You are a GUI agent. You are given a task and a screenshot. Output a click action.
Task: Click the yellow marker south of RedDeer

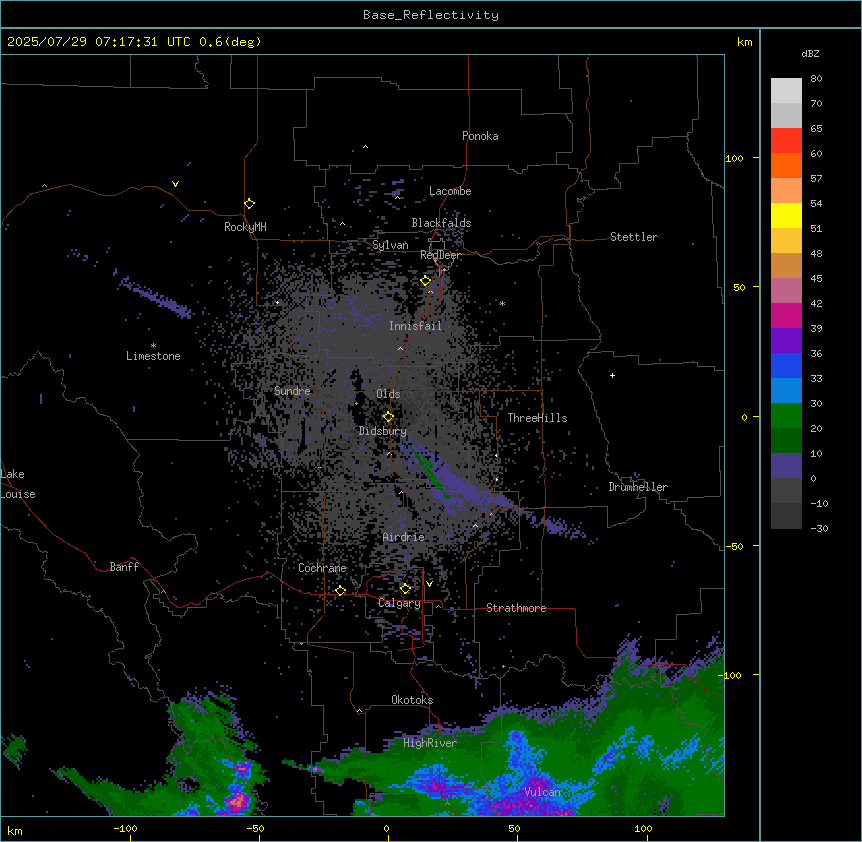426,281
